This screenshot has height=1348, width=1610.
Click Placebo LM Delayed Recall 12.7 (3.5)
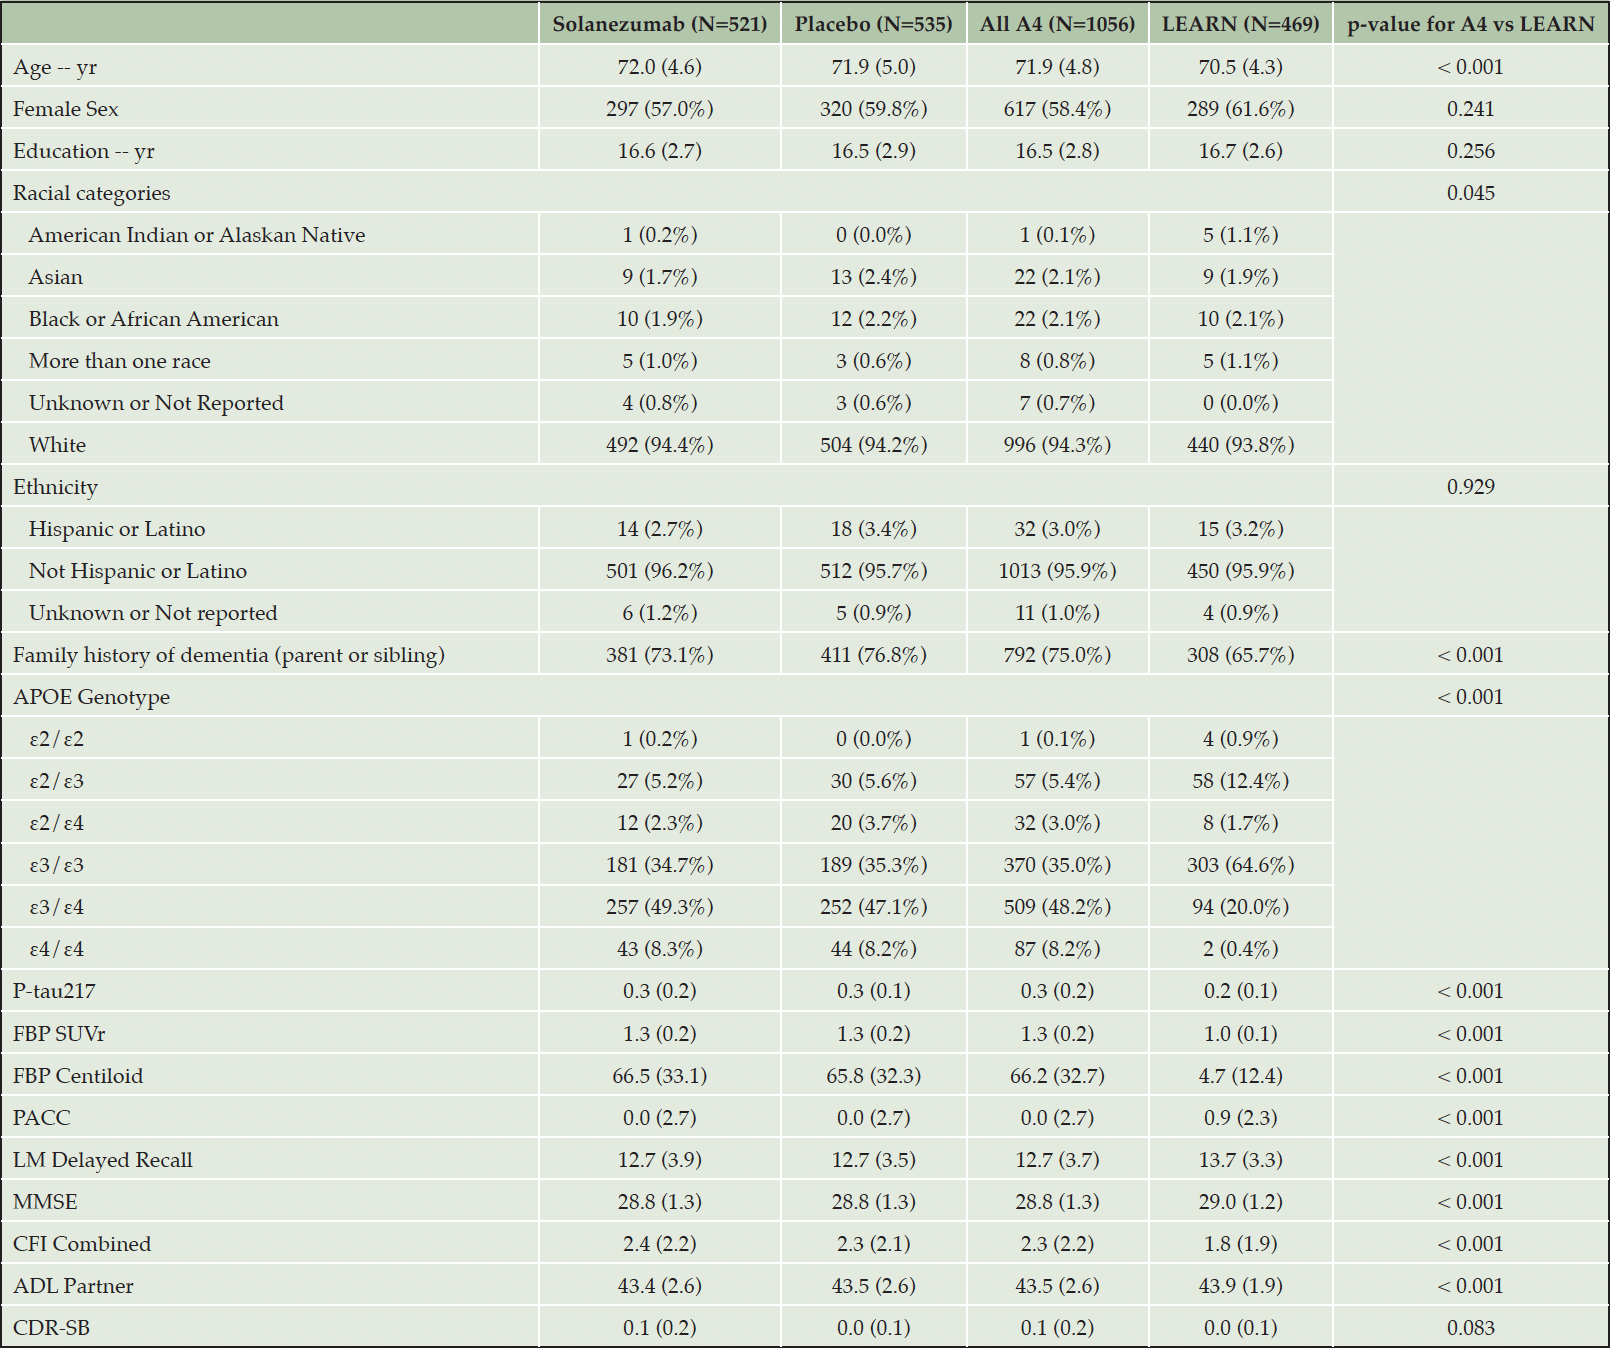(x=874, y=1160)
